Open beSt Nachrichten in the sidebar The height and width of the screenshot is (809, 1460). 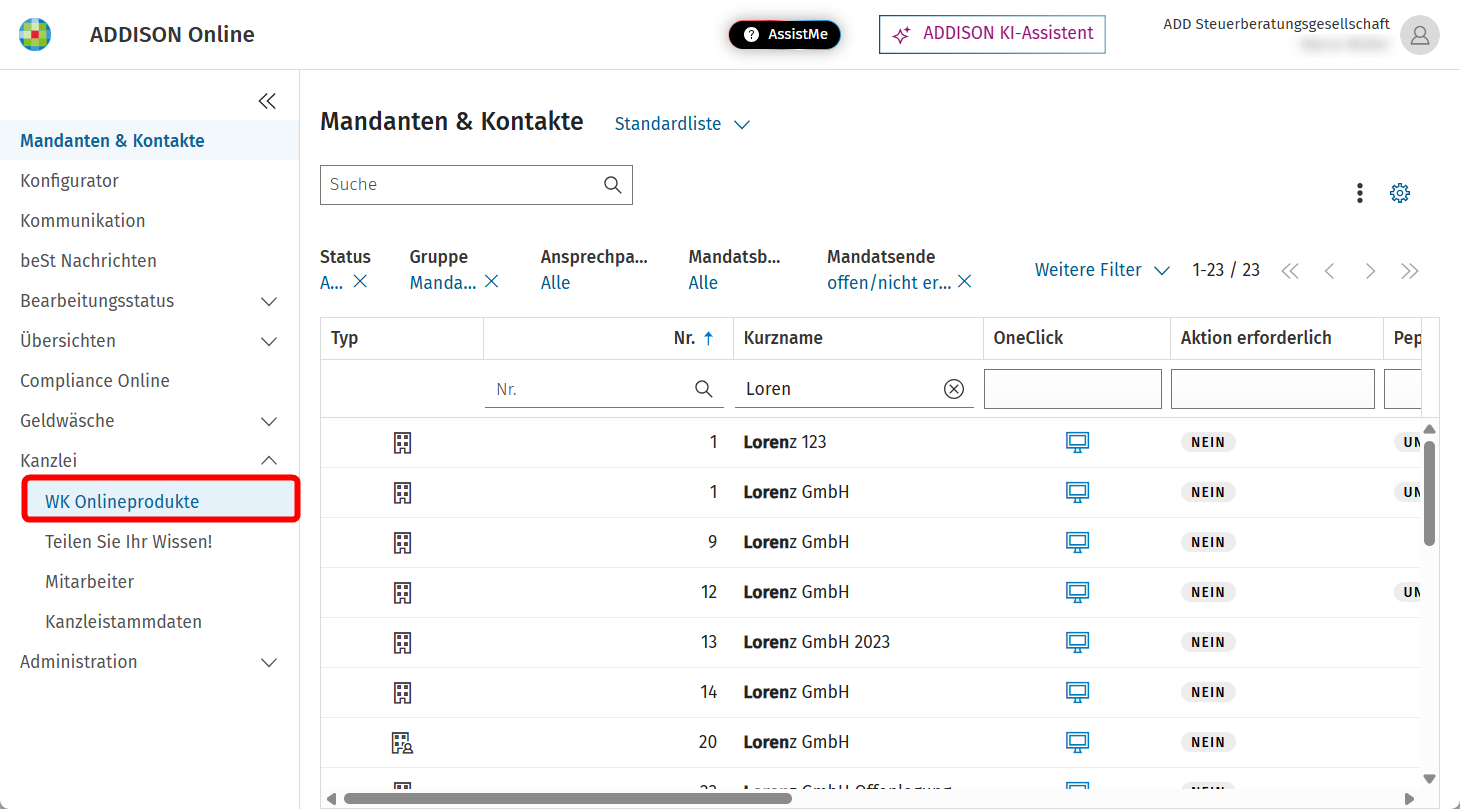click(88, 261)
